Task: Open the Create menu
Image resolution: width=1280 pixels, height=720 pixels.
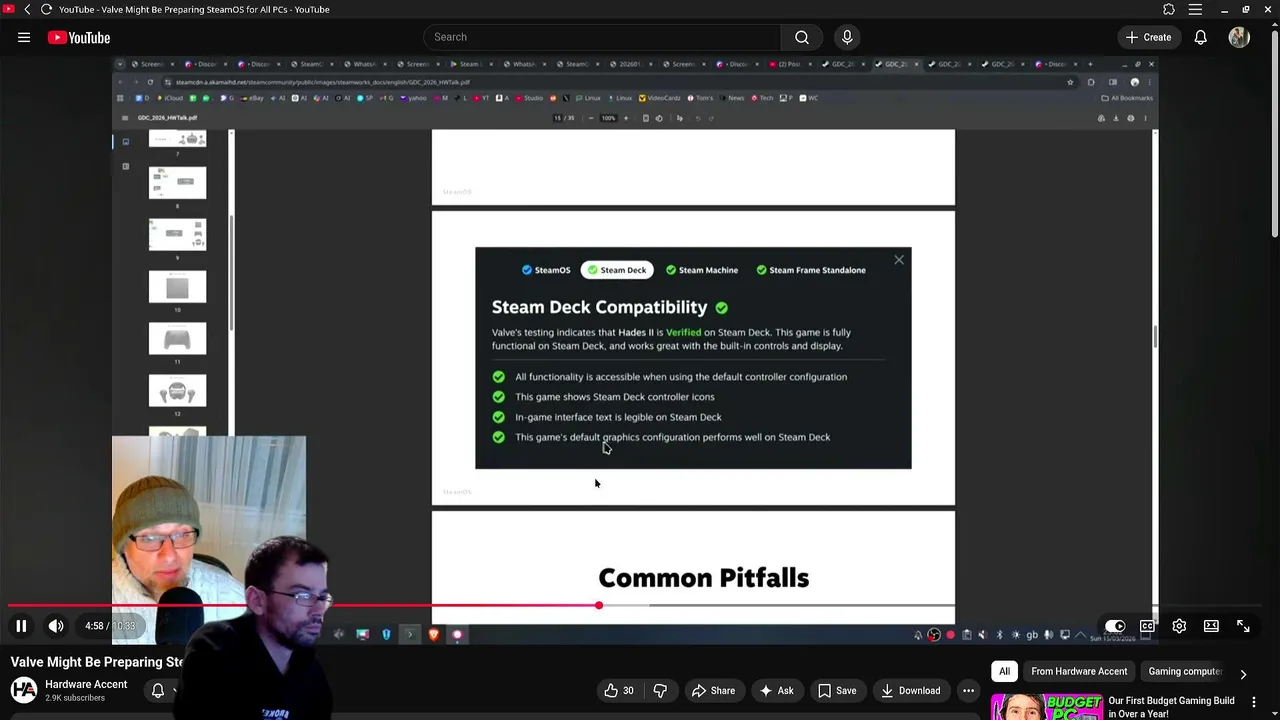Action: [1148, 37]
